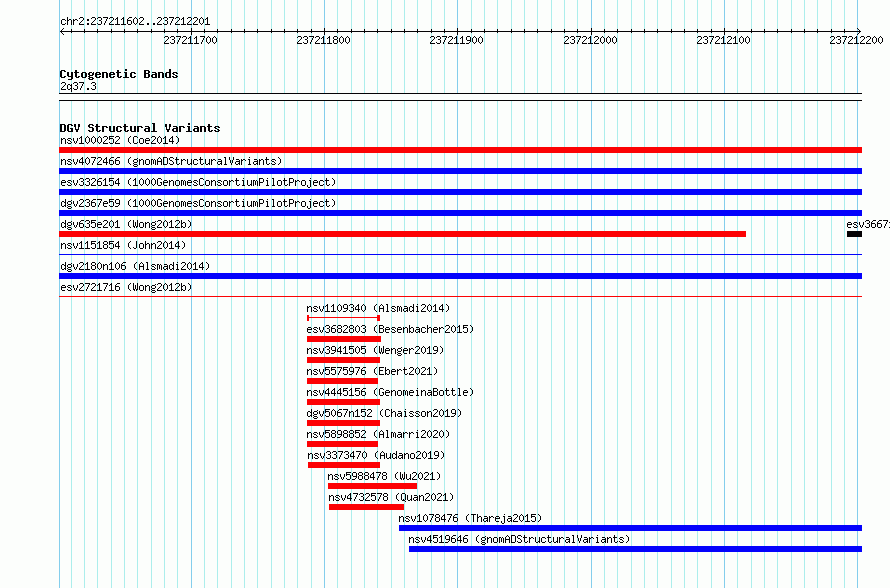
Task: Click the black esv3667 feature bar
Action: (854, 234)
